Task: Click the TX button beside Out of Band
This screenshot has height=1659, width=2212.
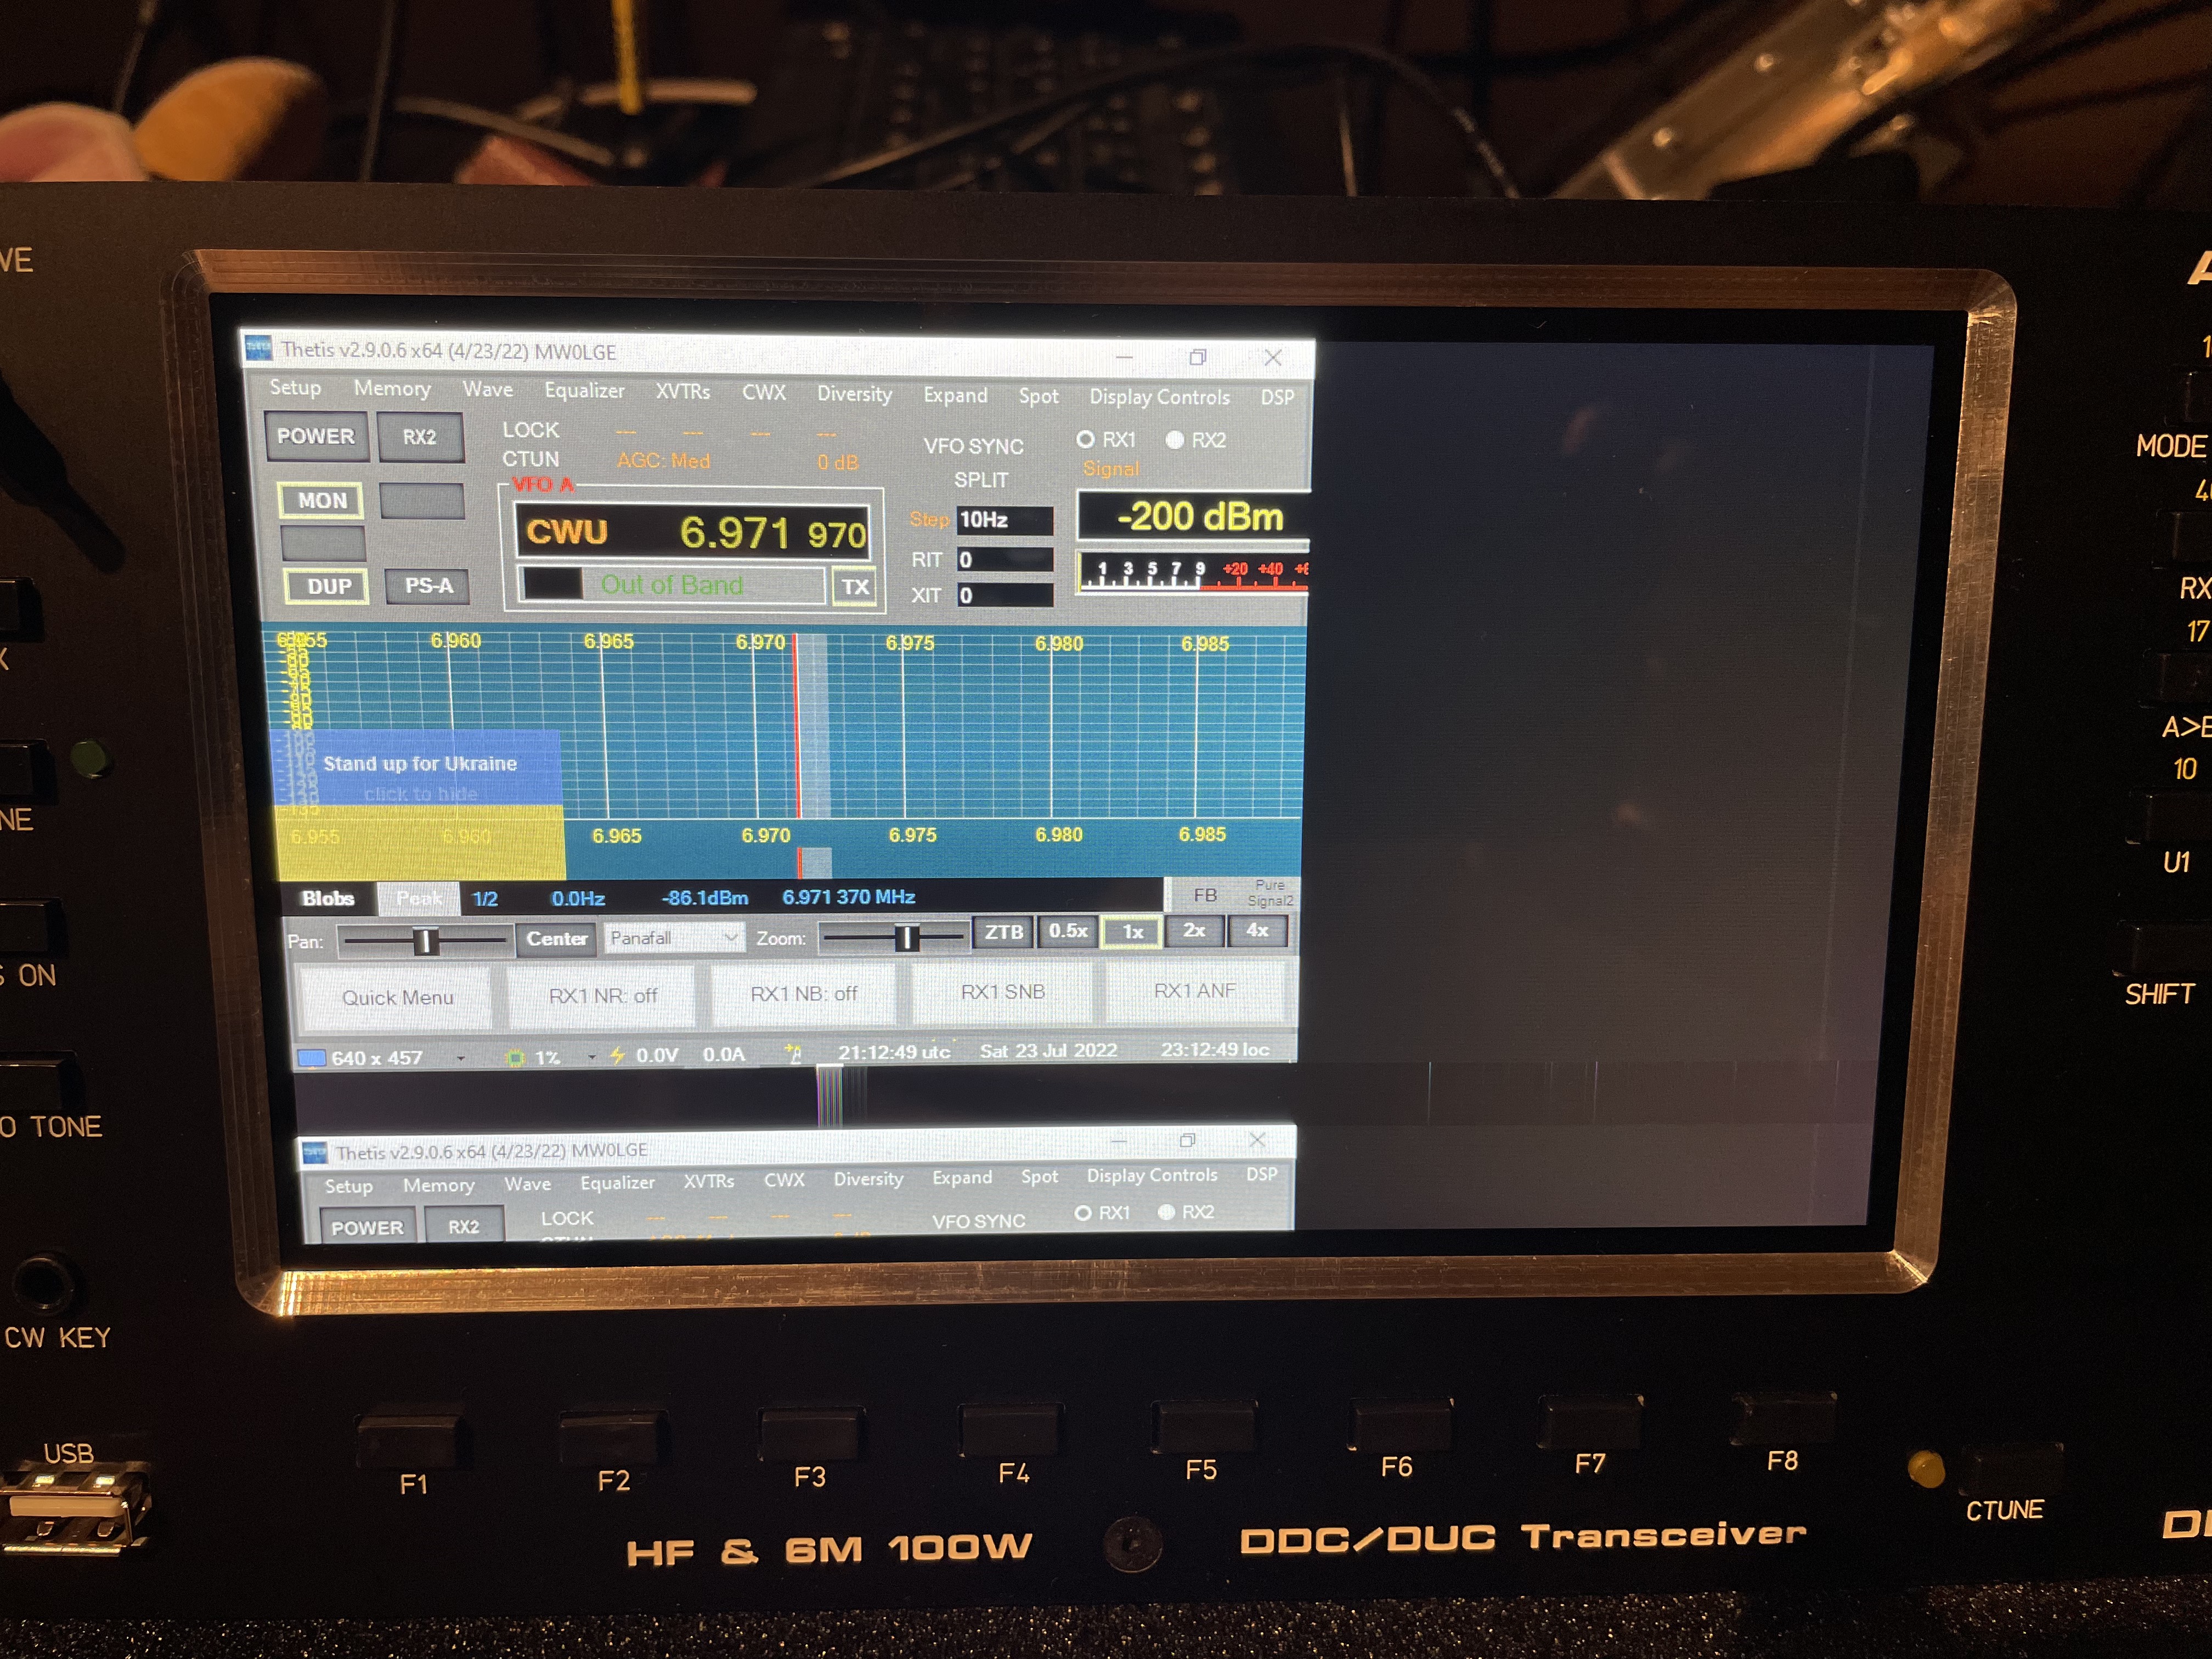Action: coord(855,587)
